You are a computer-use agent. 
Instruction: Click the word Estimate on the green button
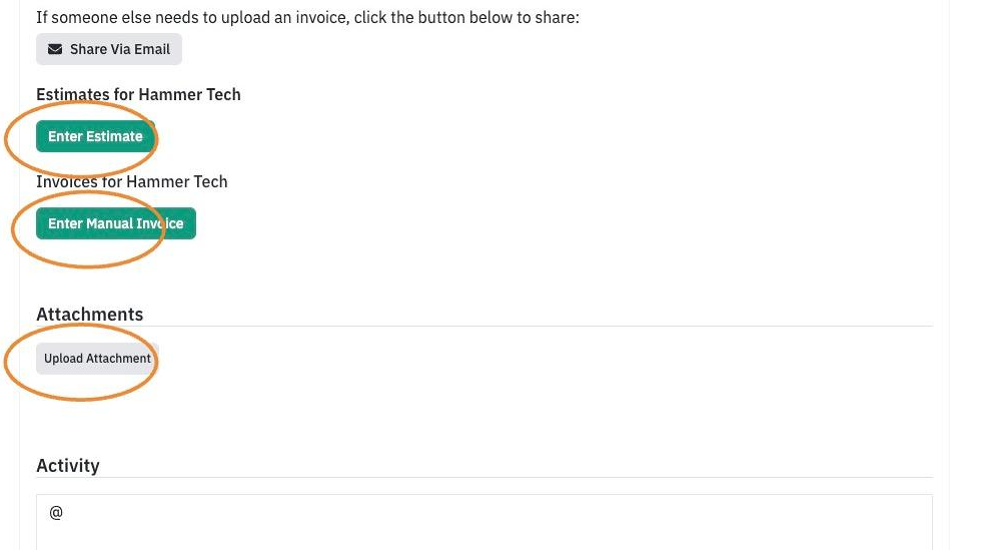click(114, 136)
